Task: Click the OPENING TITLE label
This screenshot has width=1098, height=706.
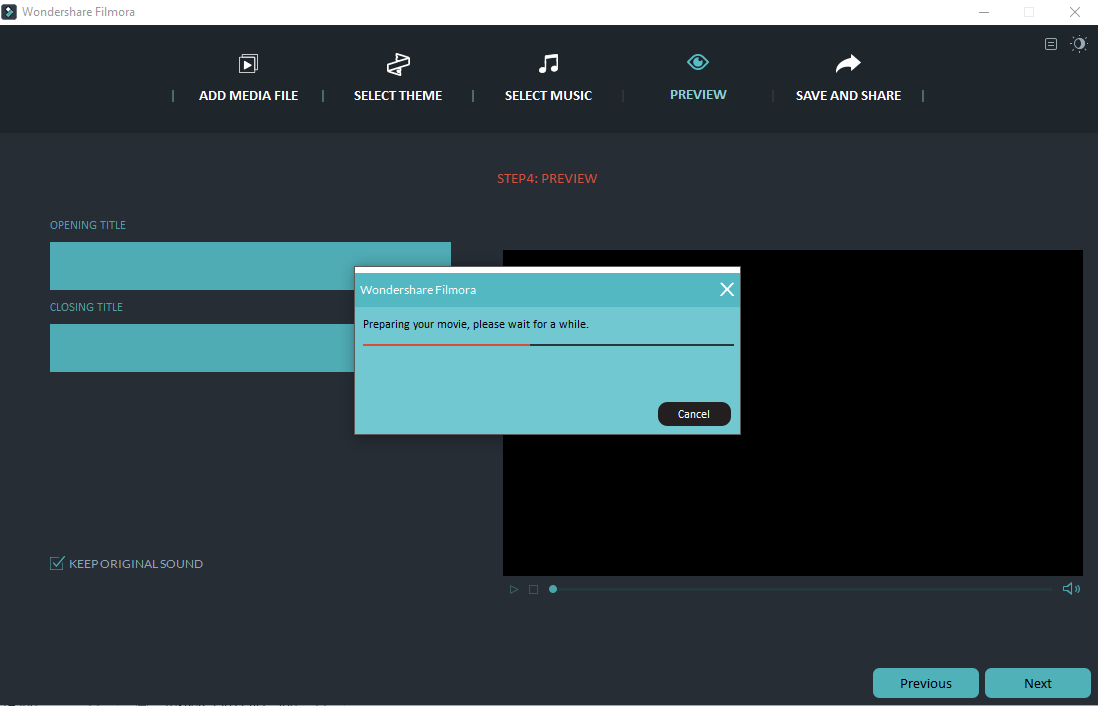Action: [88, 225]
